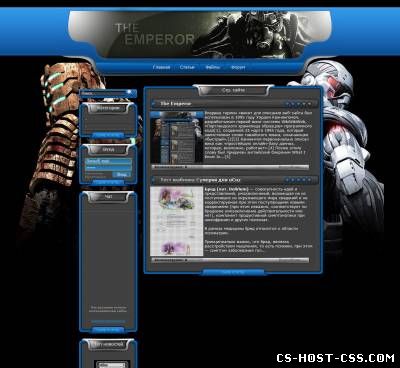This screenshot has height=368, width=400.
Task: Open The Emperor article title link
Action: click(x=176, y=104)
